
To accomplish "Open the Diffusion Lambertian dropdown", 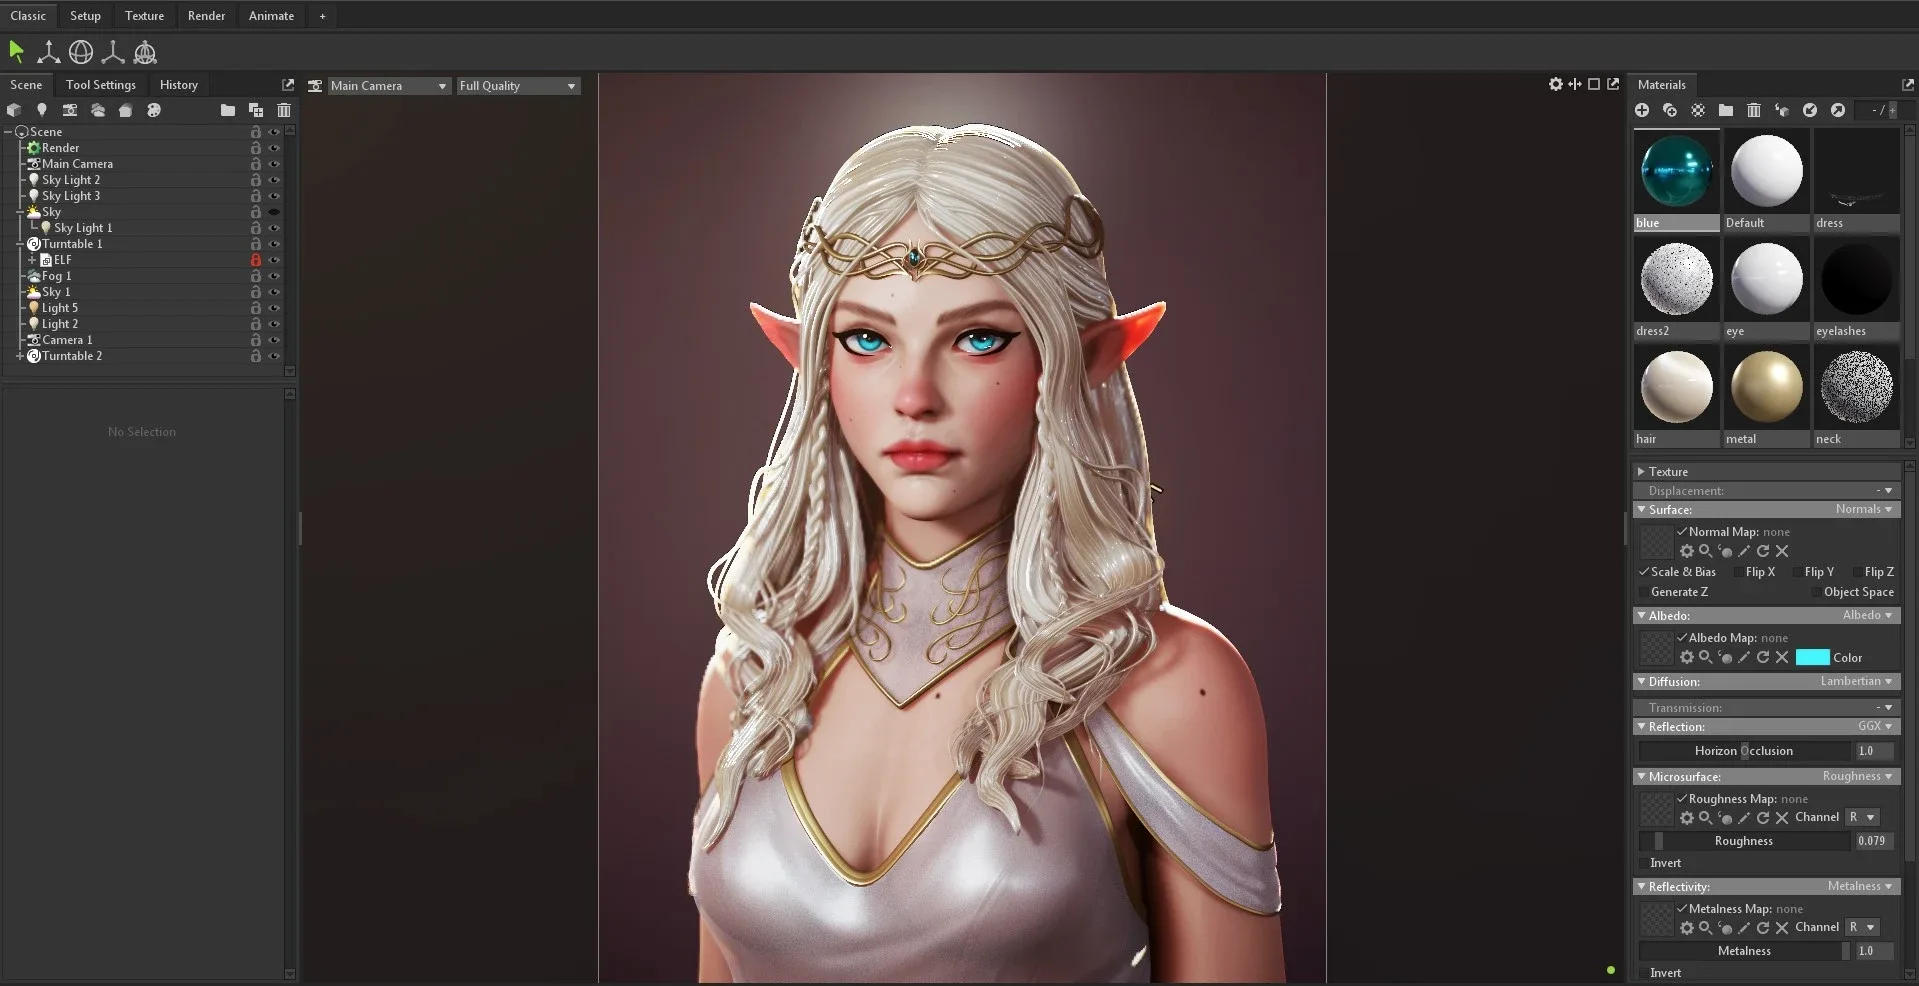I will click(x=1857, y=681).
